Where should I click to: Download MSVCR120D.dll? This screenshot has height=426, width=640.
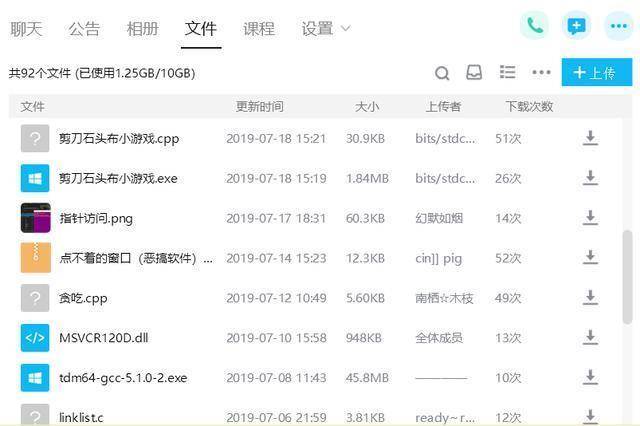[590, 337]
